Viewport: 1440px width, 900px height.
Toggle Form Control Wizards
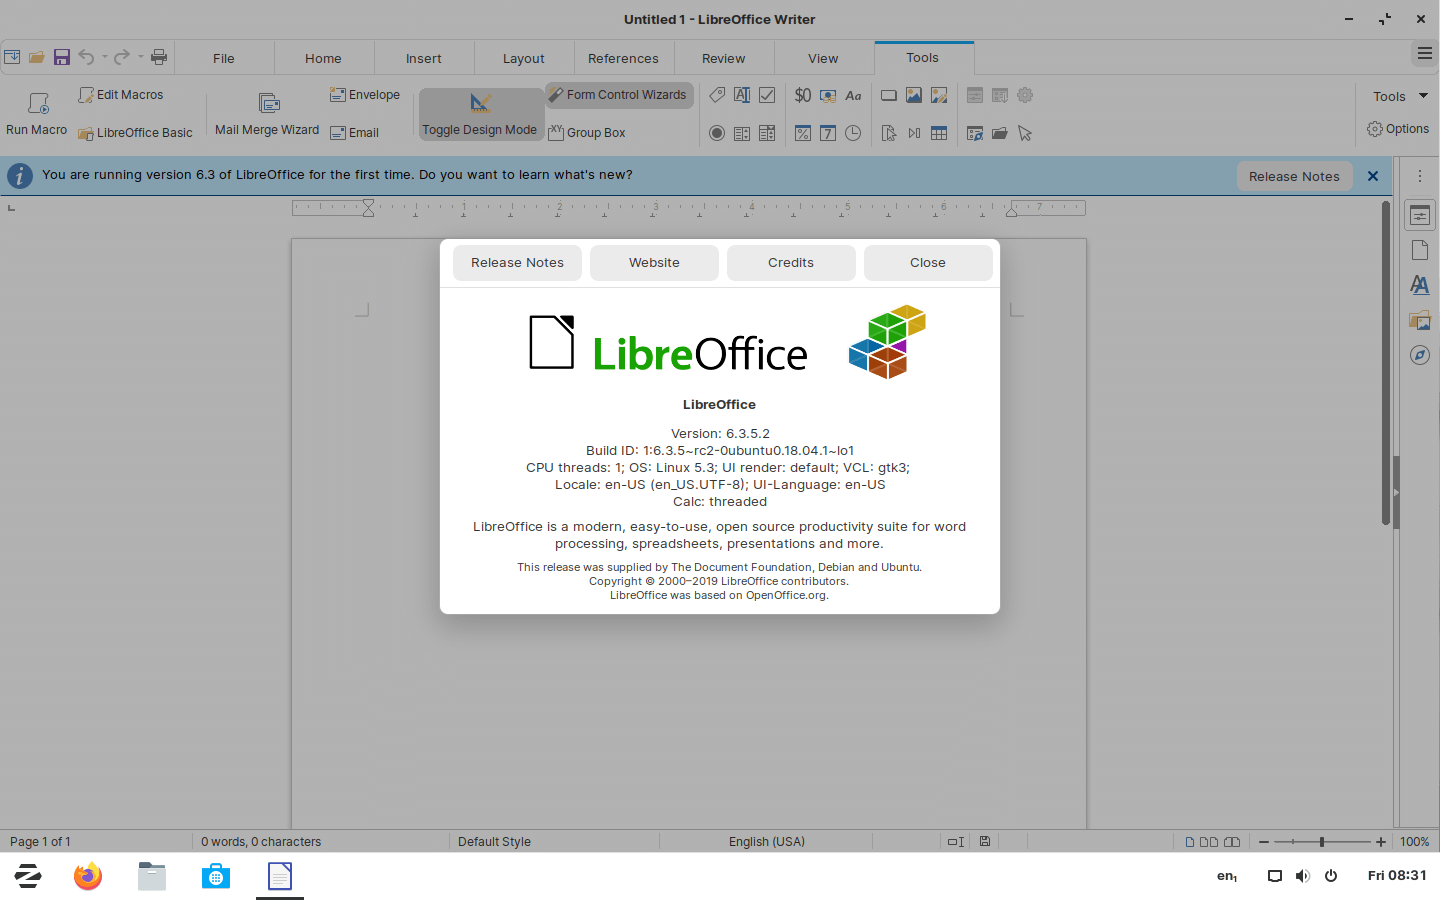tap(619, 95)
